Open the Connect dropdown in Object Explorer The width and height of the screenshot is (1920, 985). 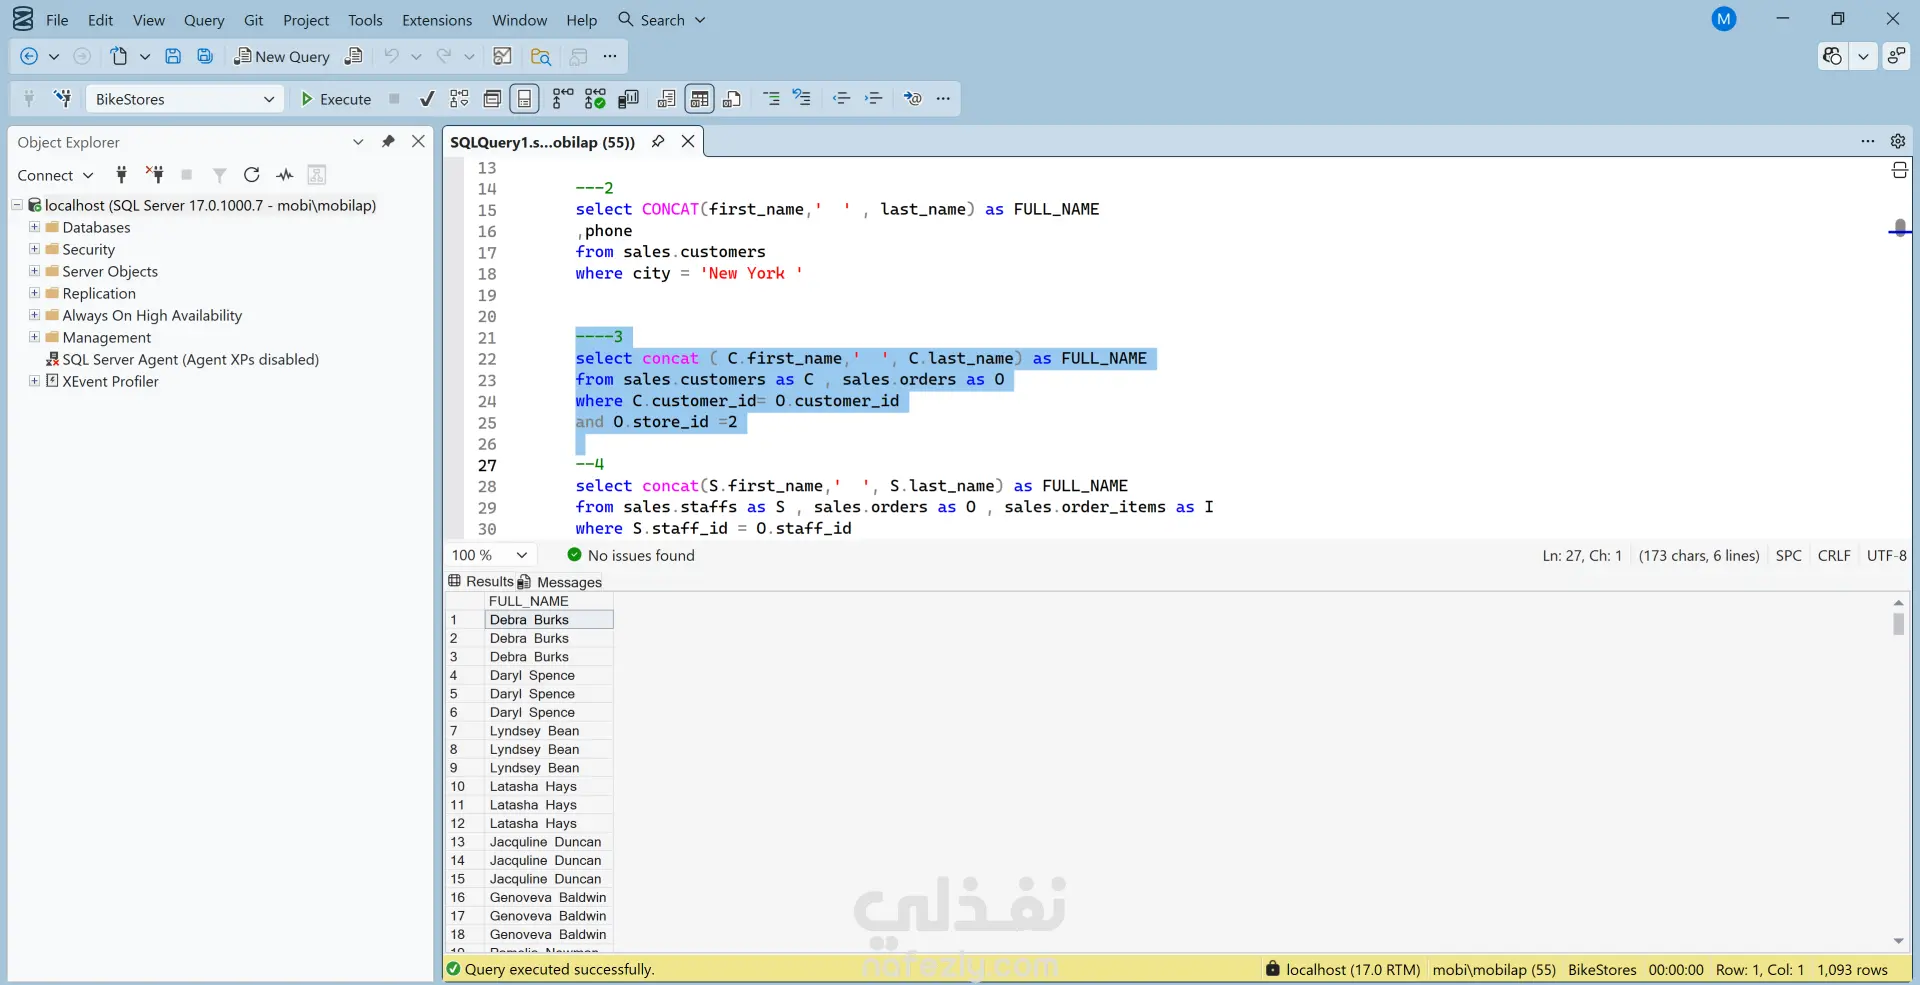[x=55, y=175]
